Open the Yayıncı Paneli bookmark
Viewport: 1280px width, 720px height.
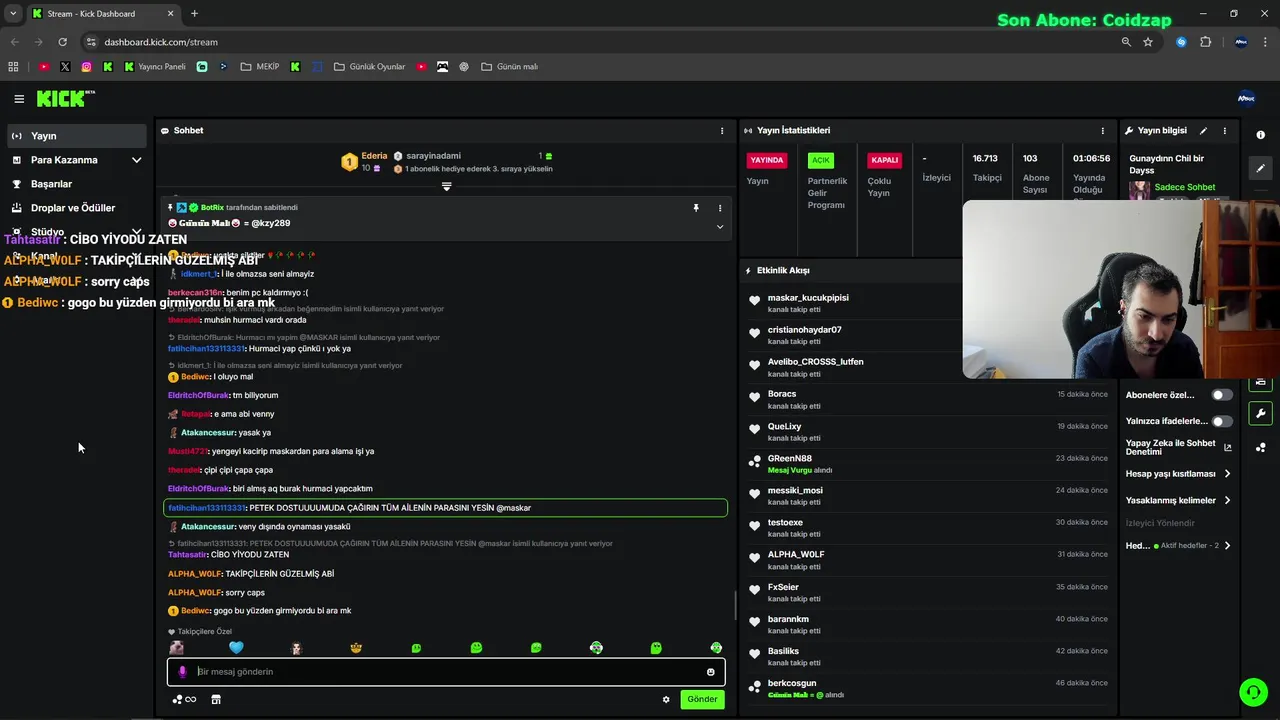pos(155,67)
